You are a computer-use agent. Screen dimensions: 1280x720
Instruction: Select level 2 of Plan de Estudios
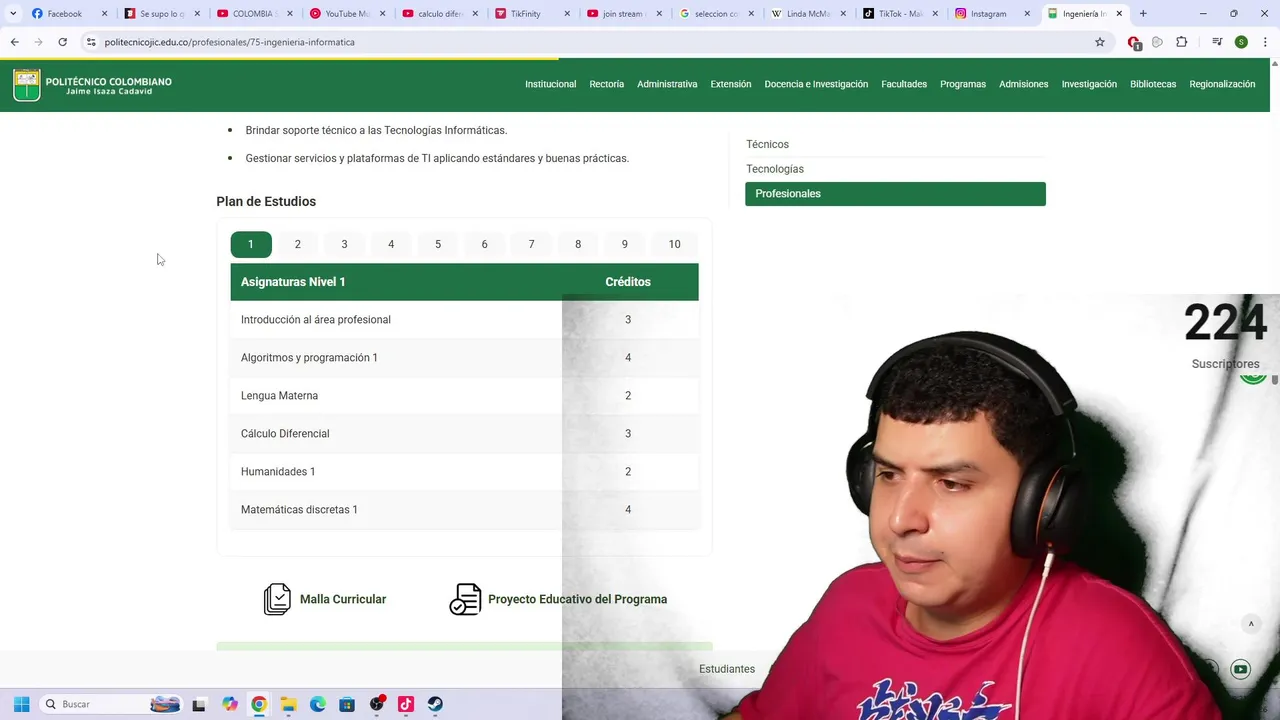[297, 244]
